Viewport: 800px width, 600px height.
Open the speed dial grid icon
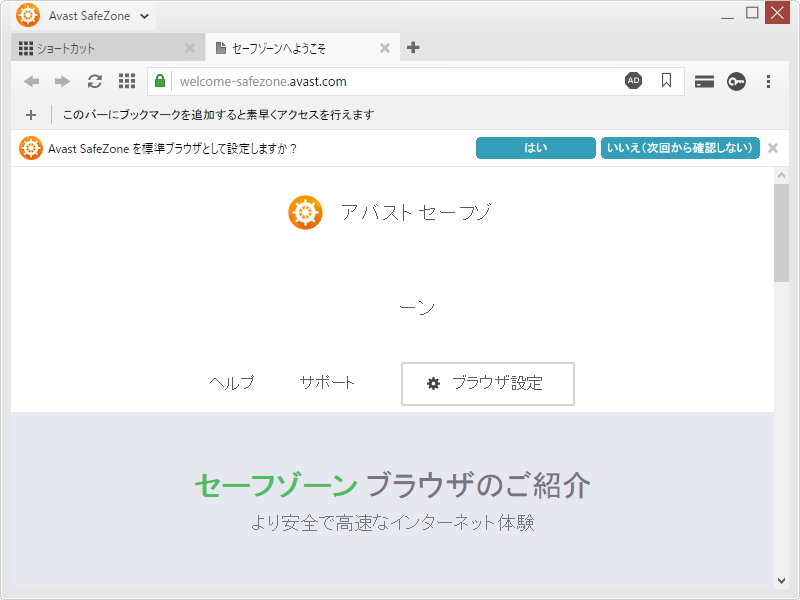click(126, 81)
